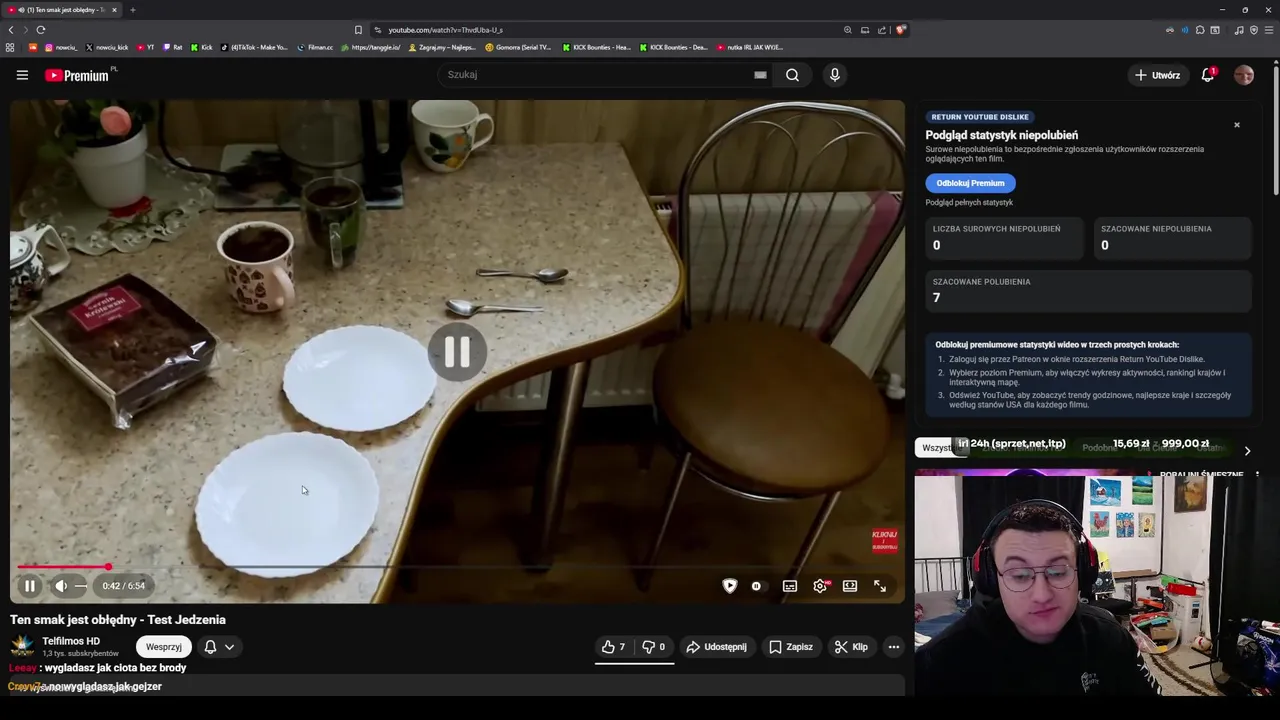Bookmark this page icon
The height and width of the screenshot is (720, 1280).
pyautogui.click(x=358, y=30)
